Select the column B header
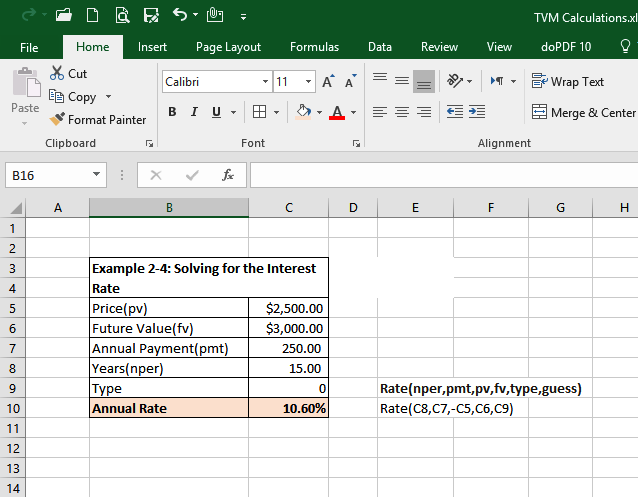 pos(169,208)
